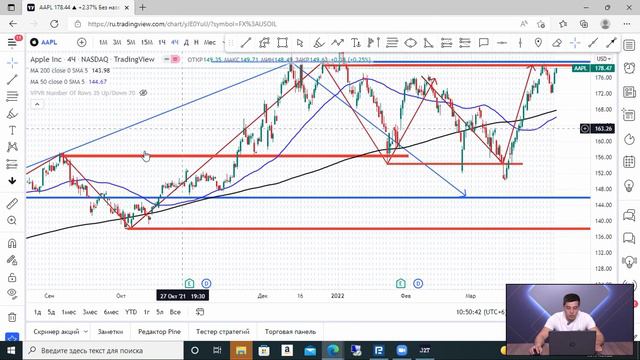Toggle lock all drawing tools

coord(12,277)
